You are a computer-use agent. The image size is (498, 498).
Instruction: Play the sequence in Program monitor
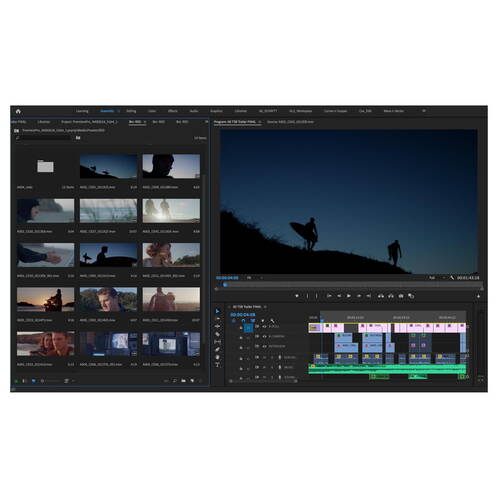click(349, 296)
